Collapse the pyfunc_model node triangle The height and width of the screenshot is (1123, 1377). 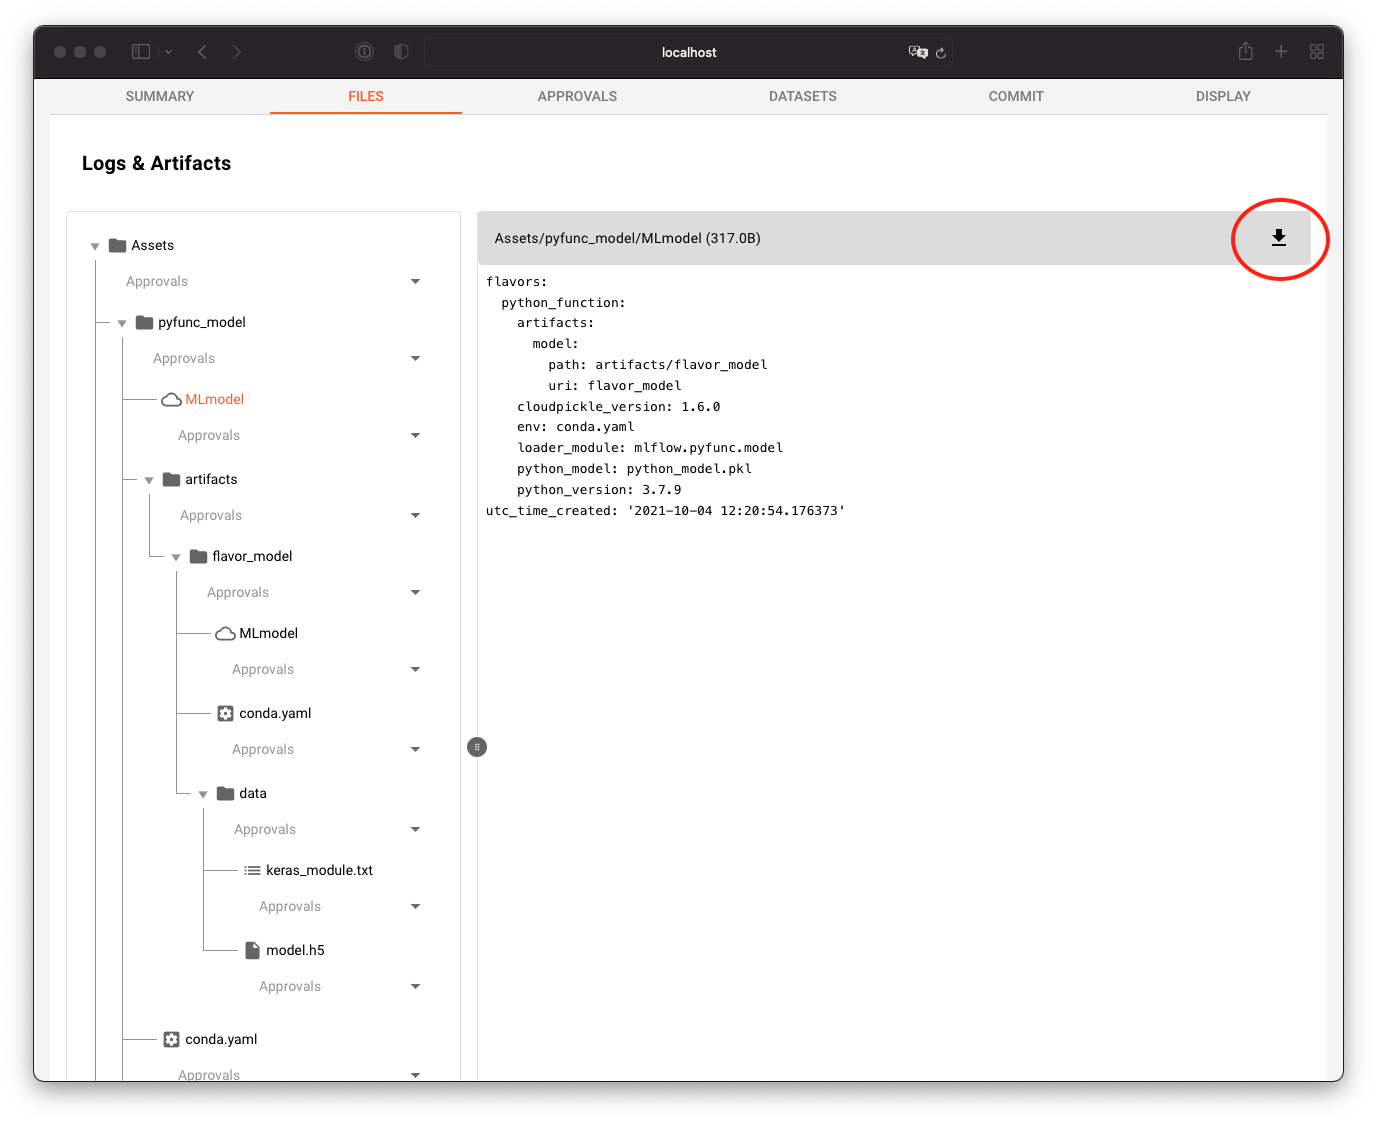coord(122,323)
